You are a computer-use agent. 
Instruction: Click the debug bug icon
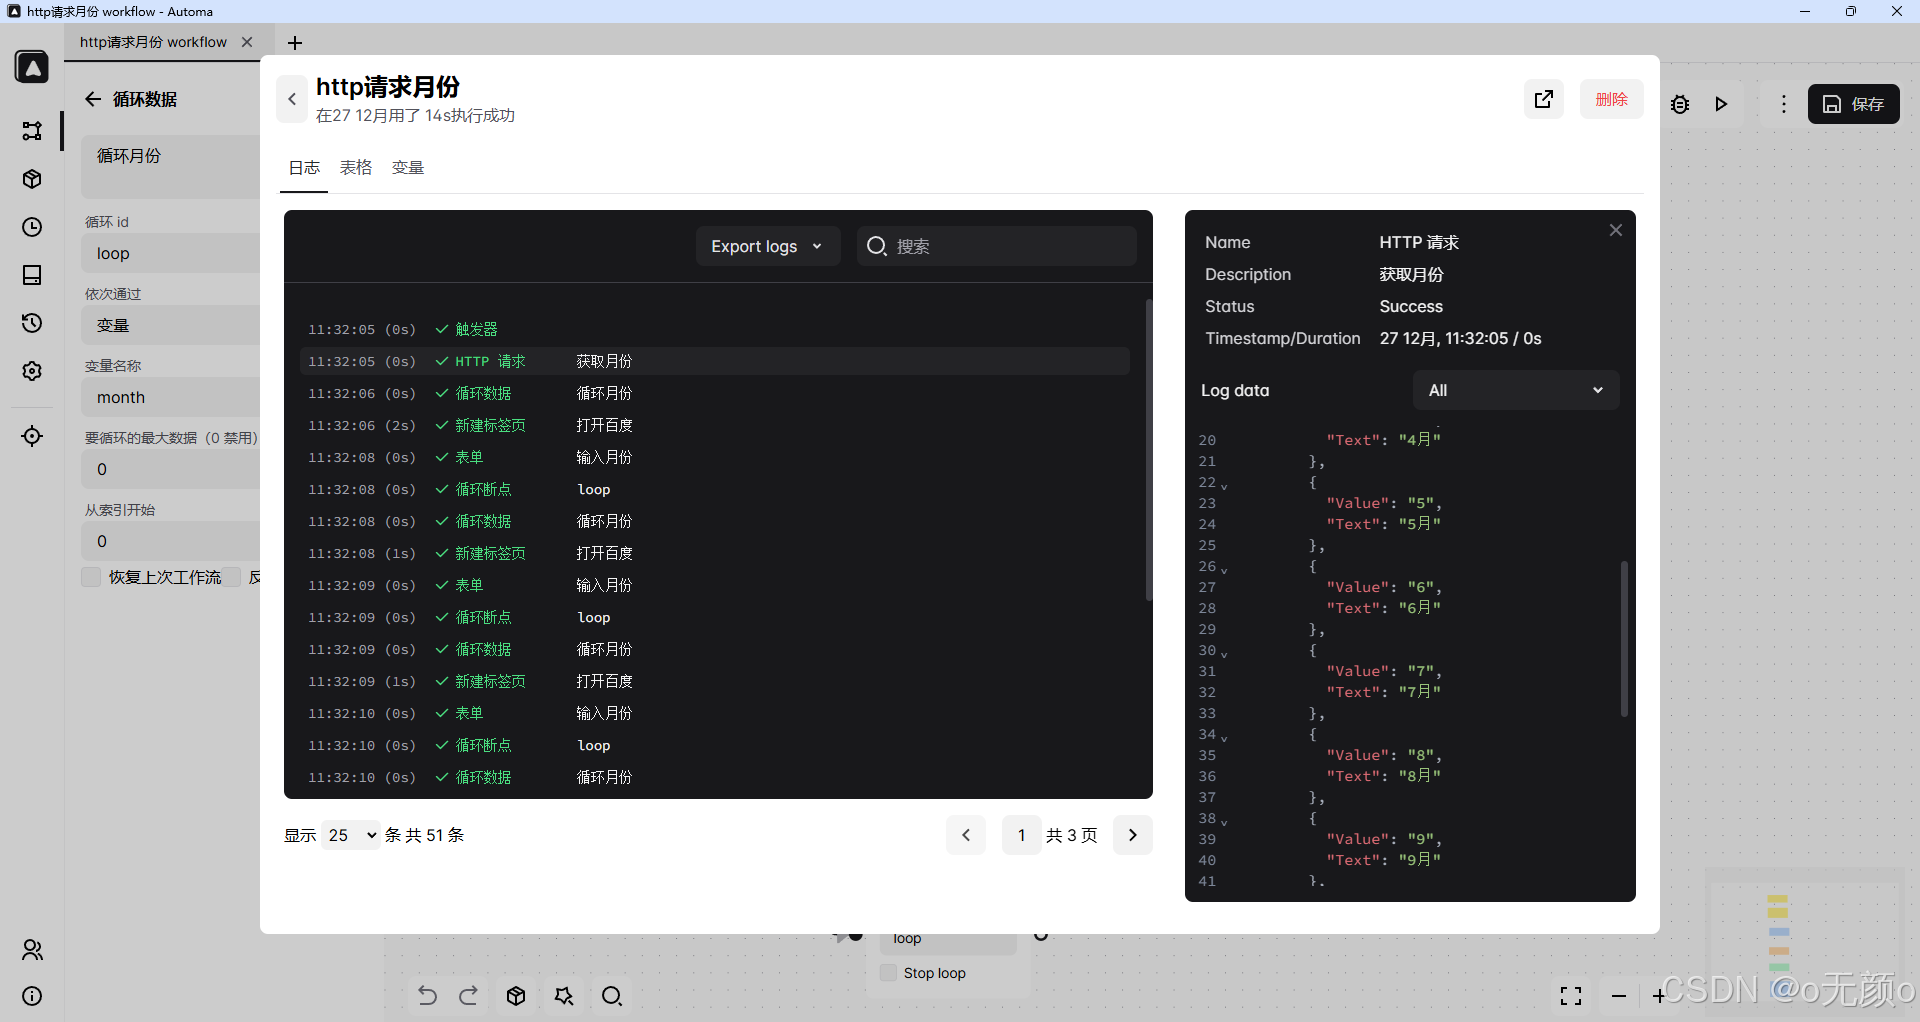click(x=1680, y=104)
